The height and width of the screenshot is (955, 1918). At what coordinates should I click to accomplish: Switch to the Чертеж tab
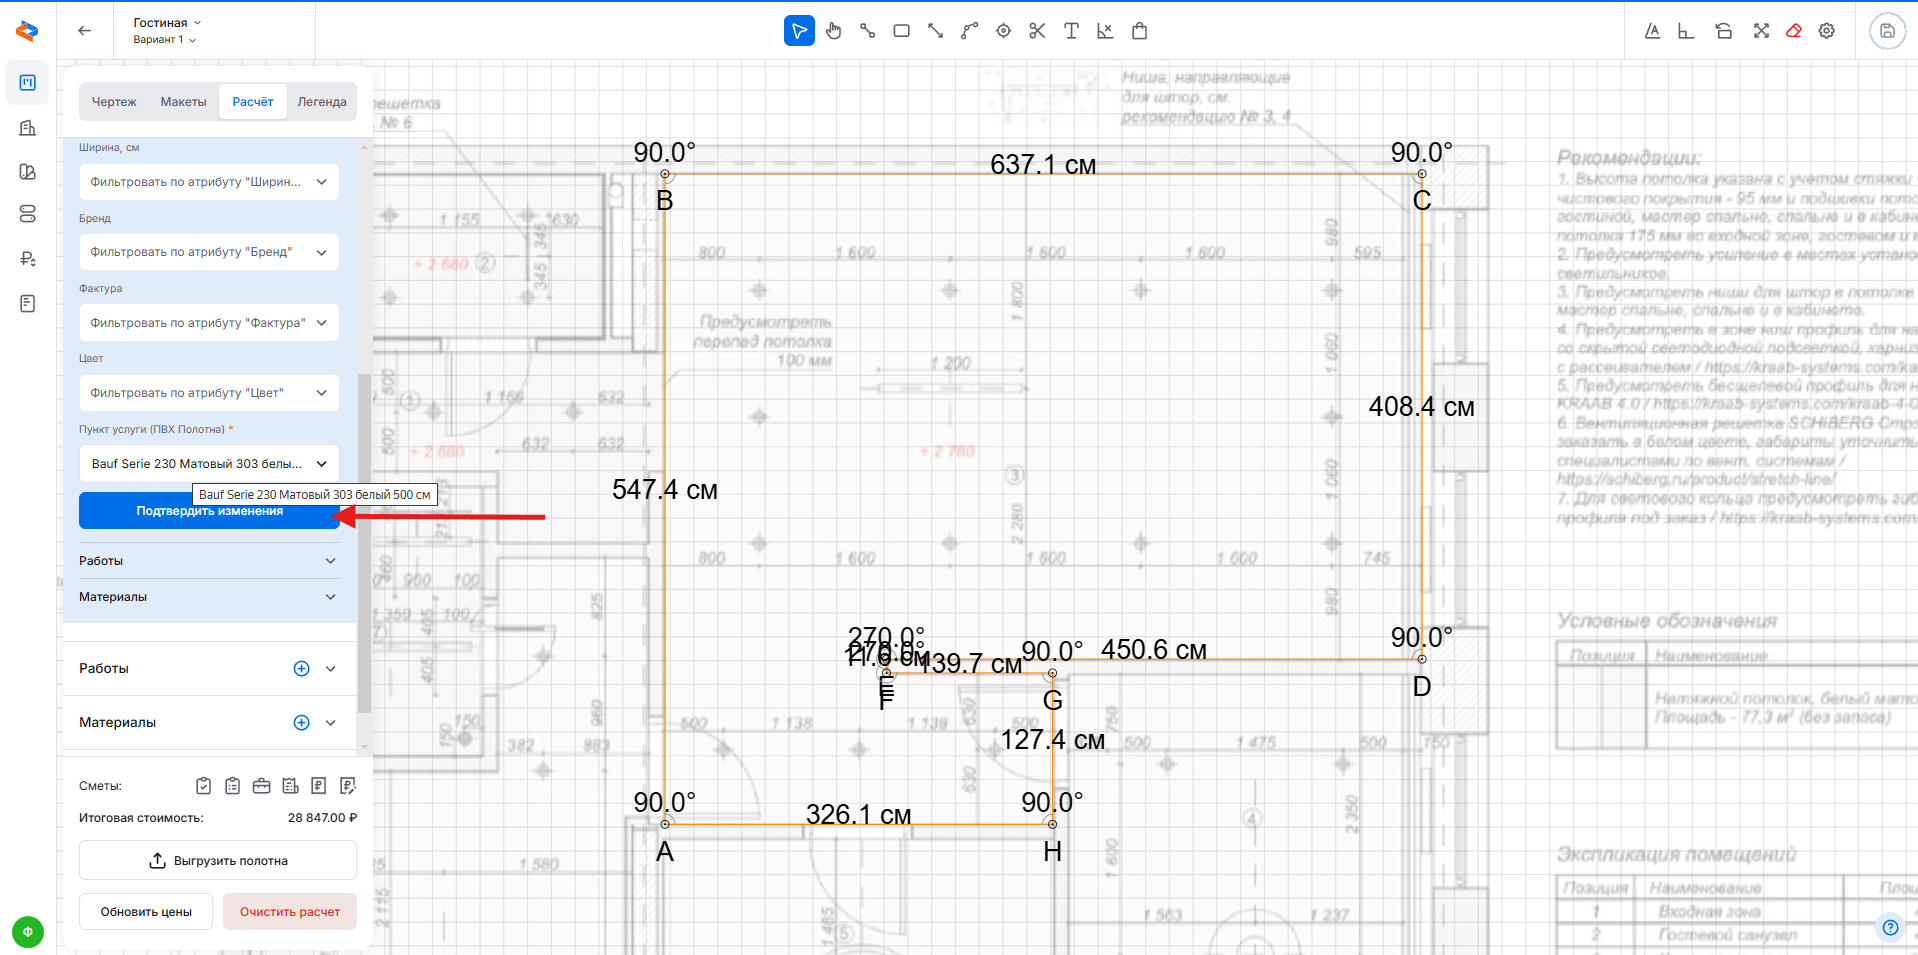[114, 102]
